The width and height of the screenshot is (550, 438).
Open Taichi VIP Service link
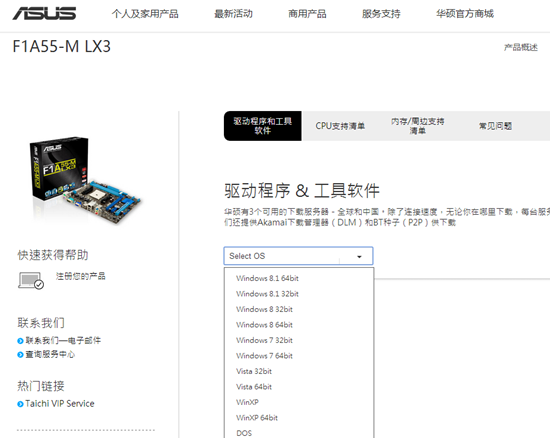point(60,404)
